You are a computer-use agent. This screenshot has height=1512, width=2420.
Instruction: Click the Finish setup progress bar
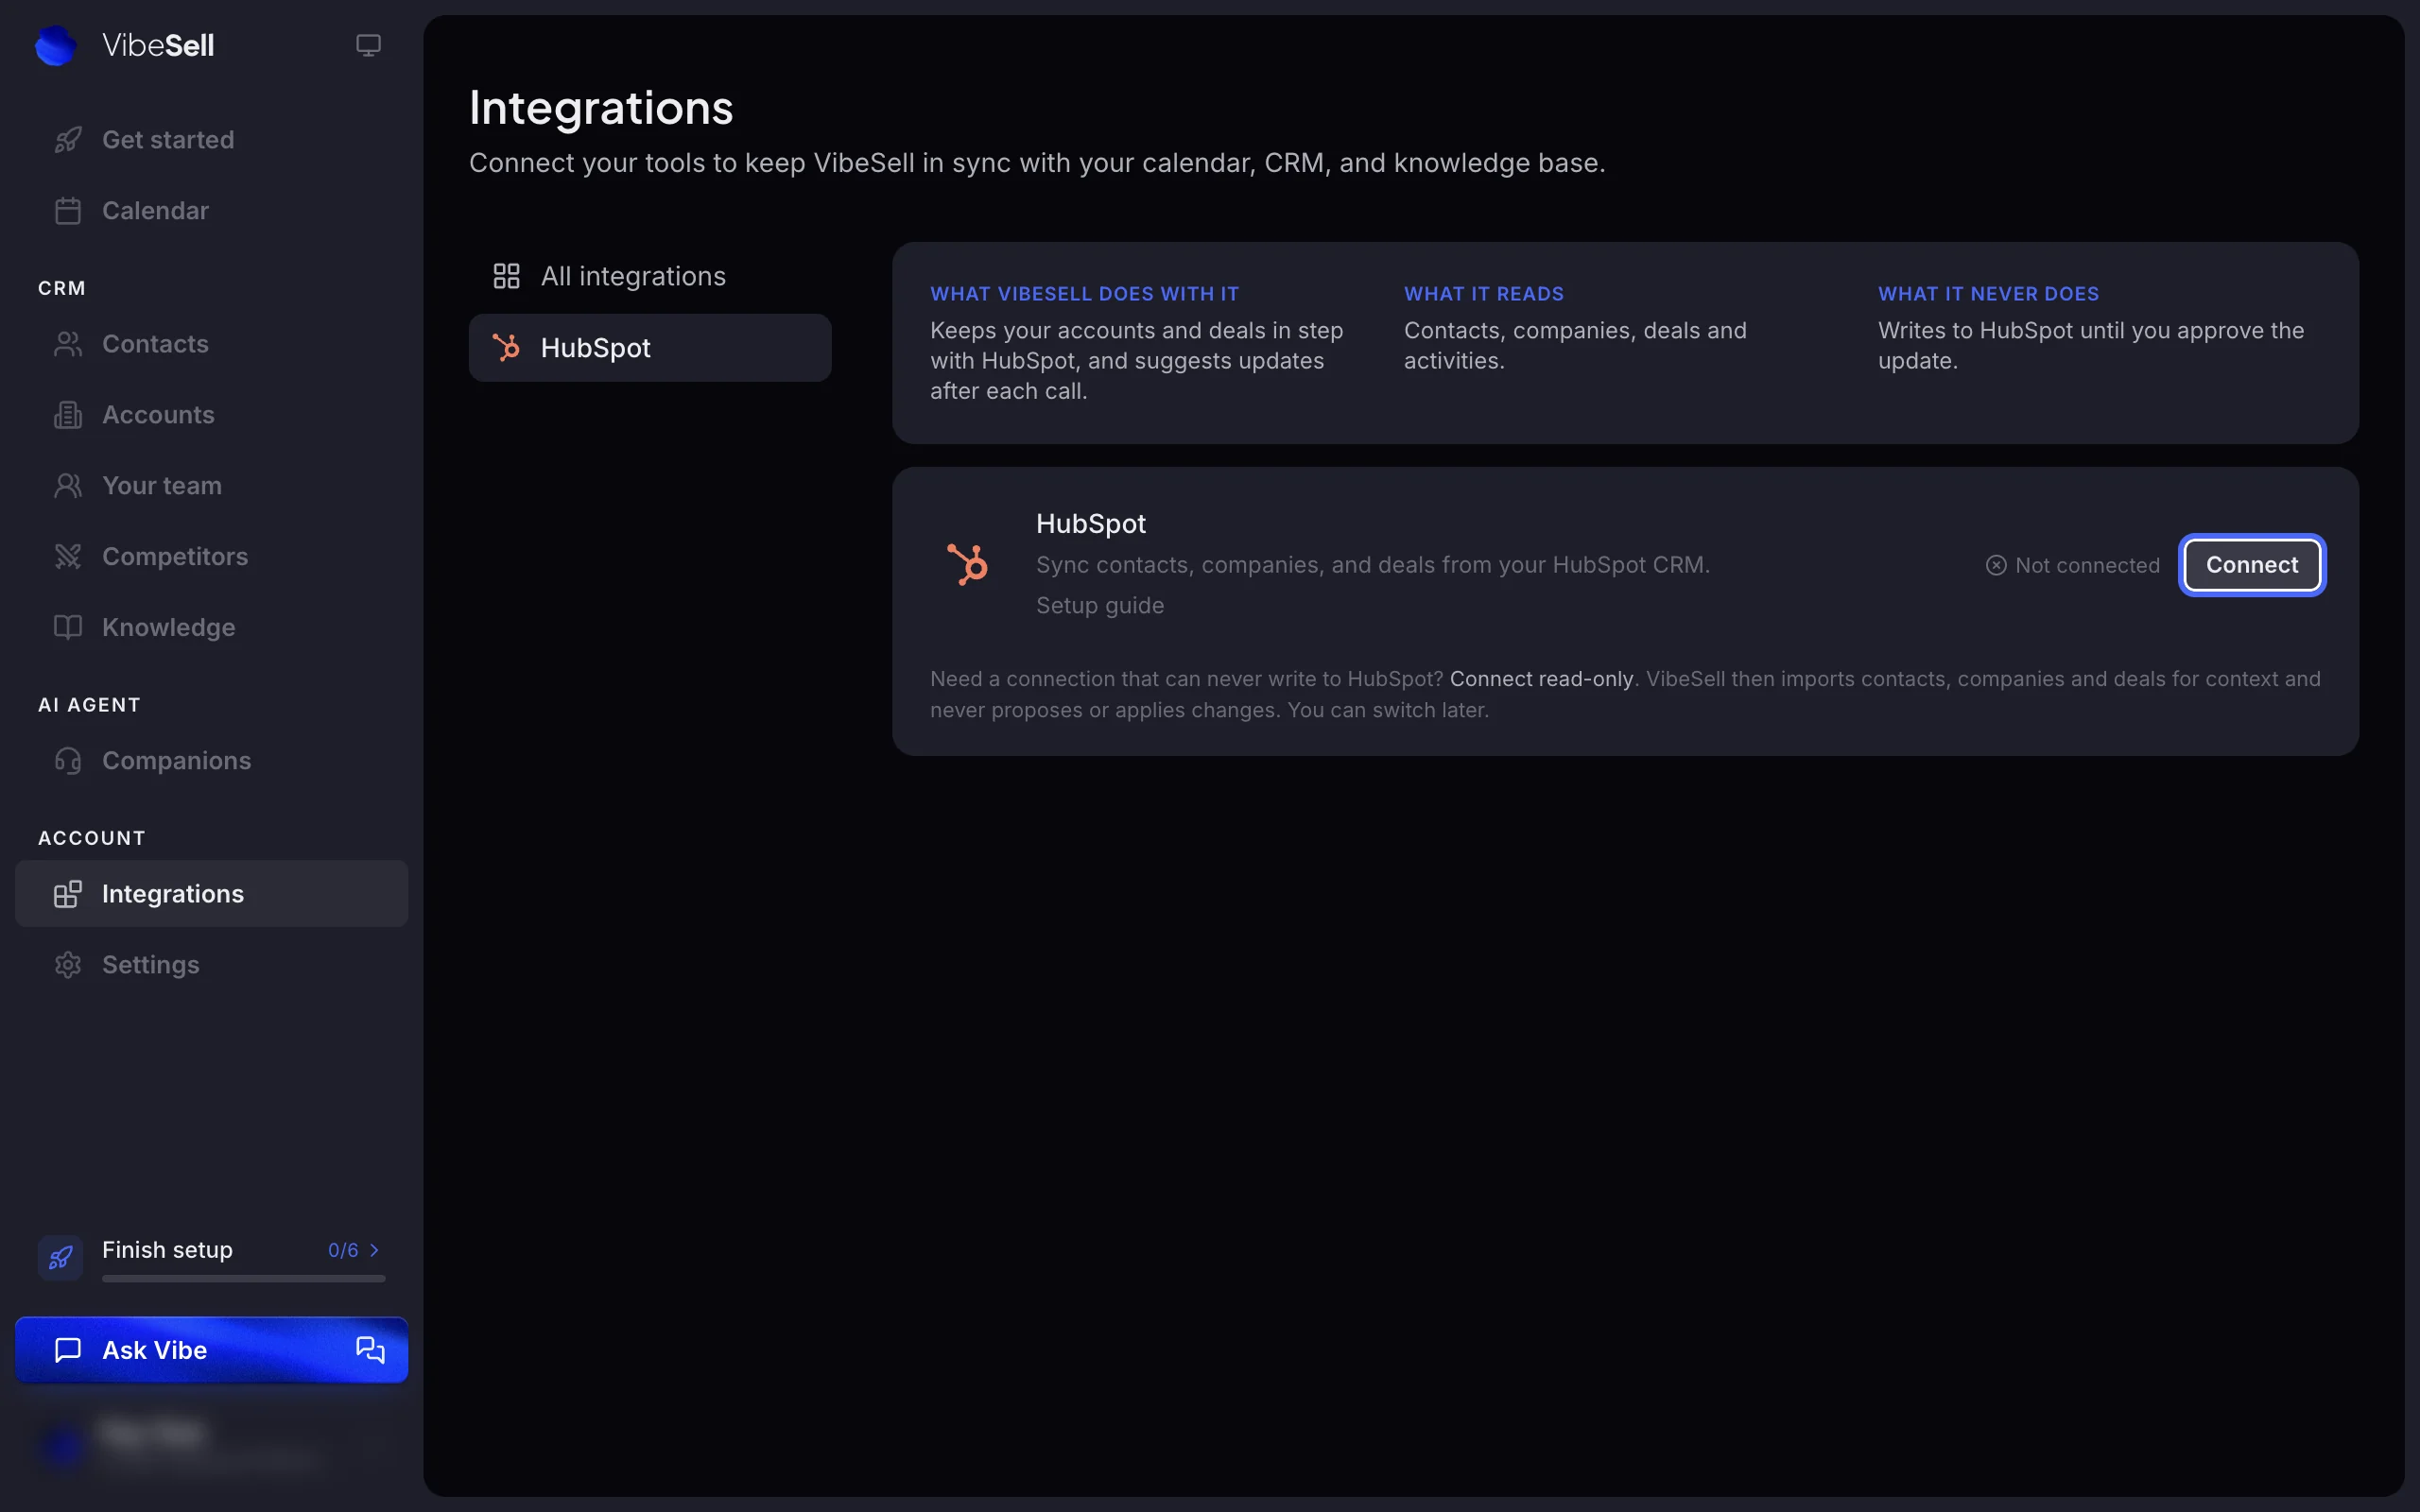(243, 1278)
